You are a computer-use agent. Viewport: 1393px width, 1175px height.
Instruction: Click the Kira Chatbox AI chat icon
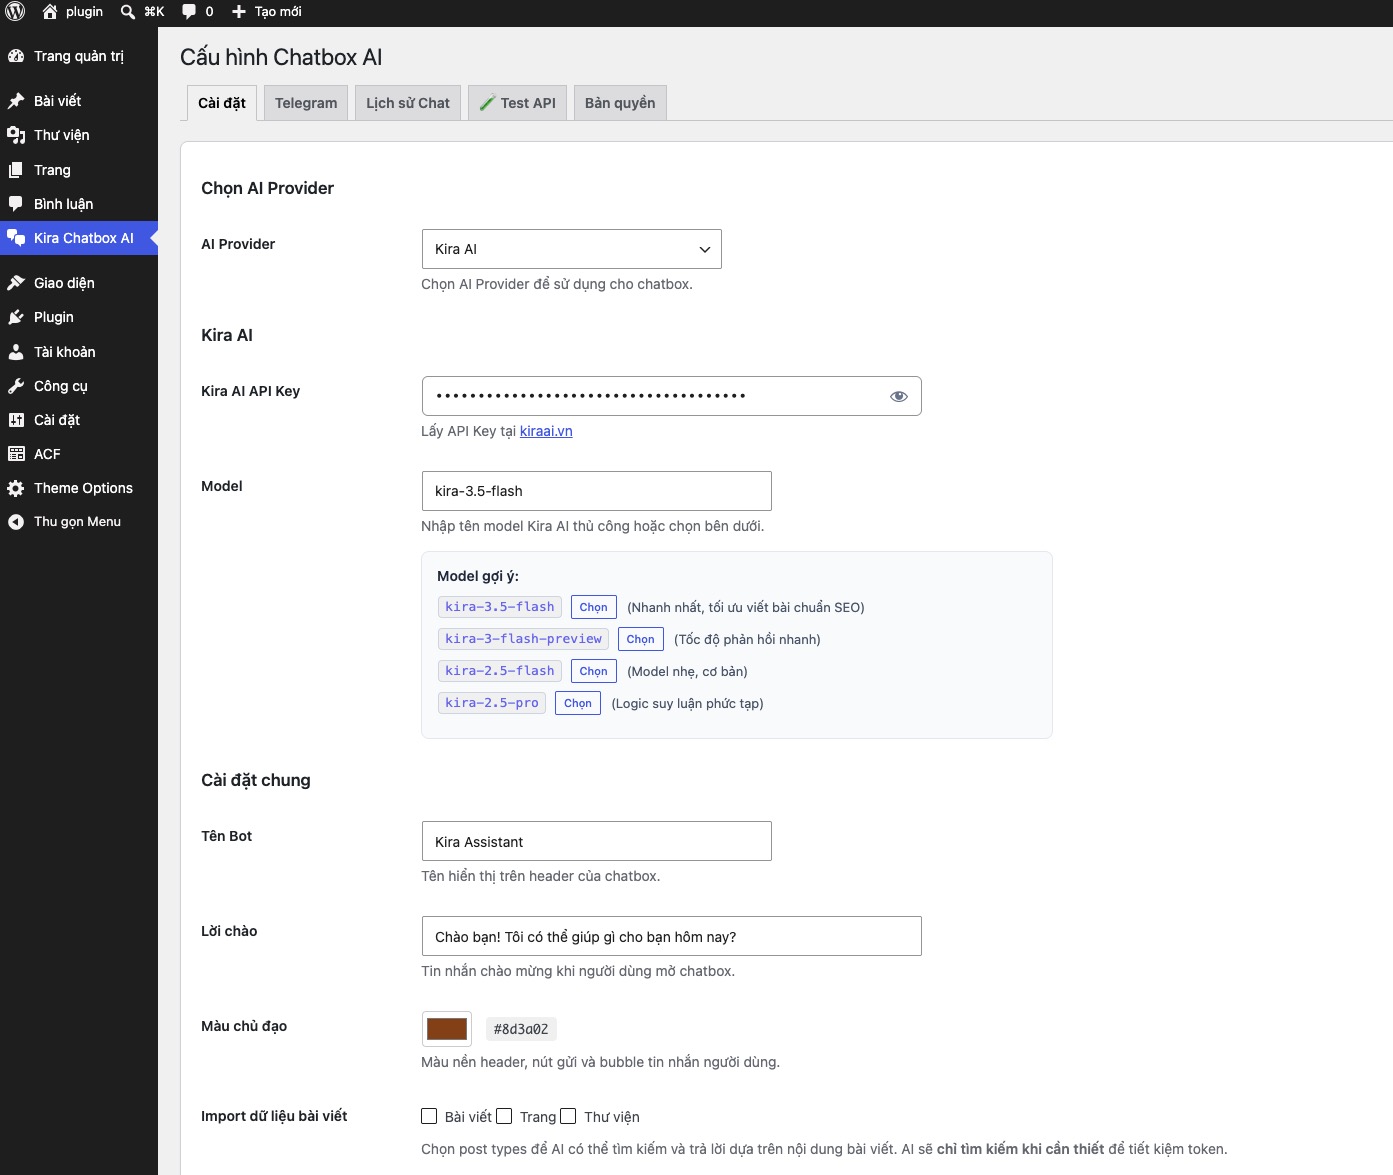click(16, 238)
